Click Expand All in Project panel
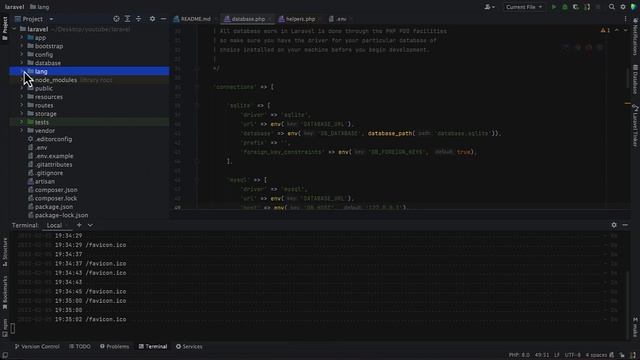The image size is (640, 360). [x=127, y=19]
